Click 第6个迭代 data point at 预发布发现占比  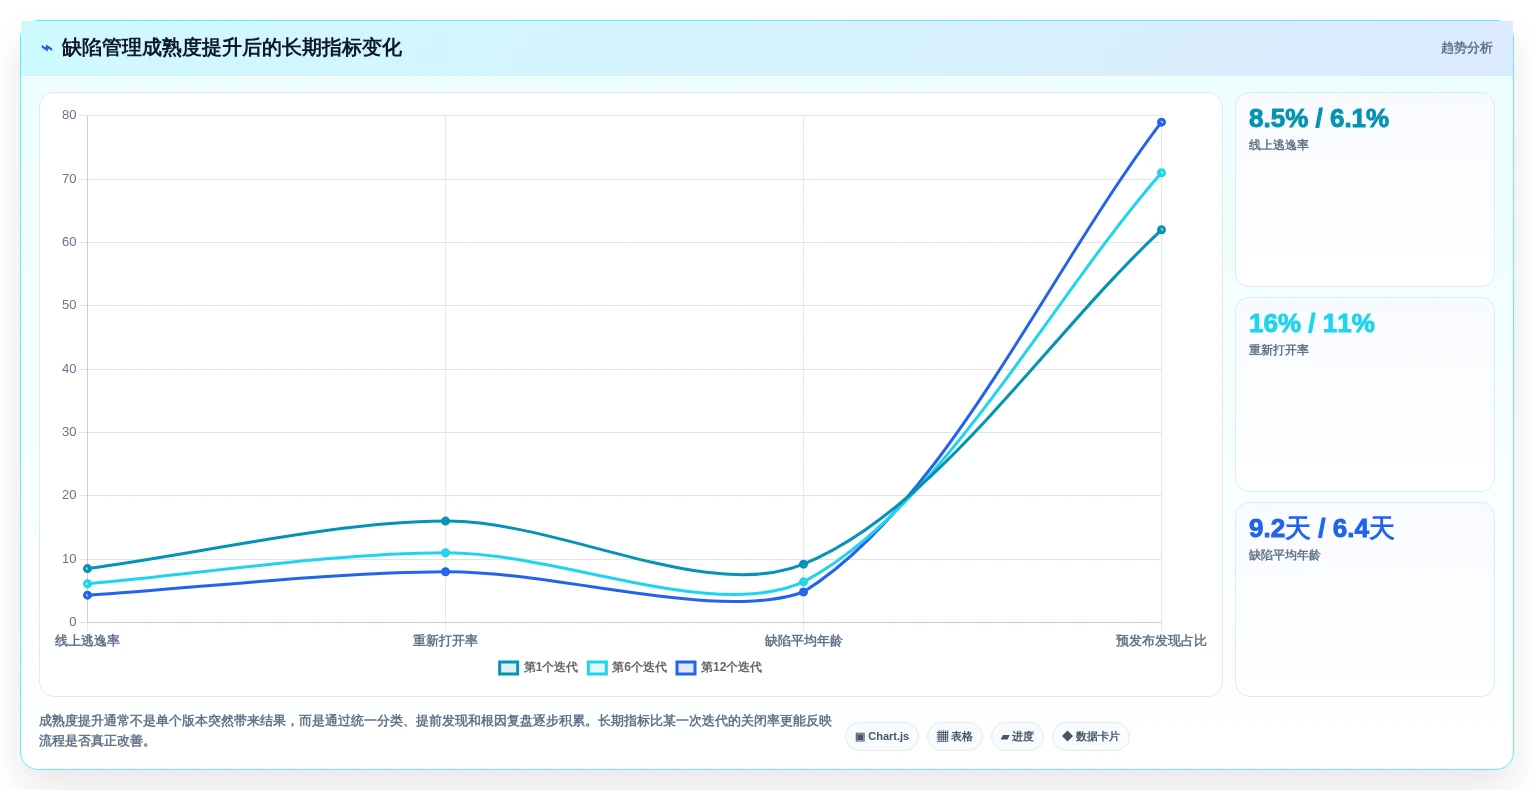(1161, 173)
